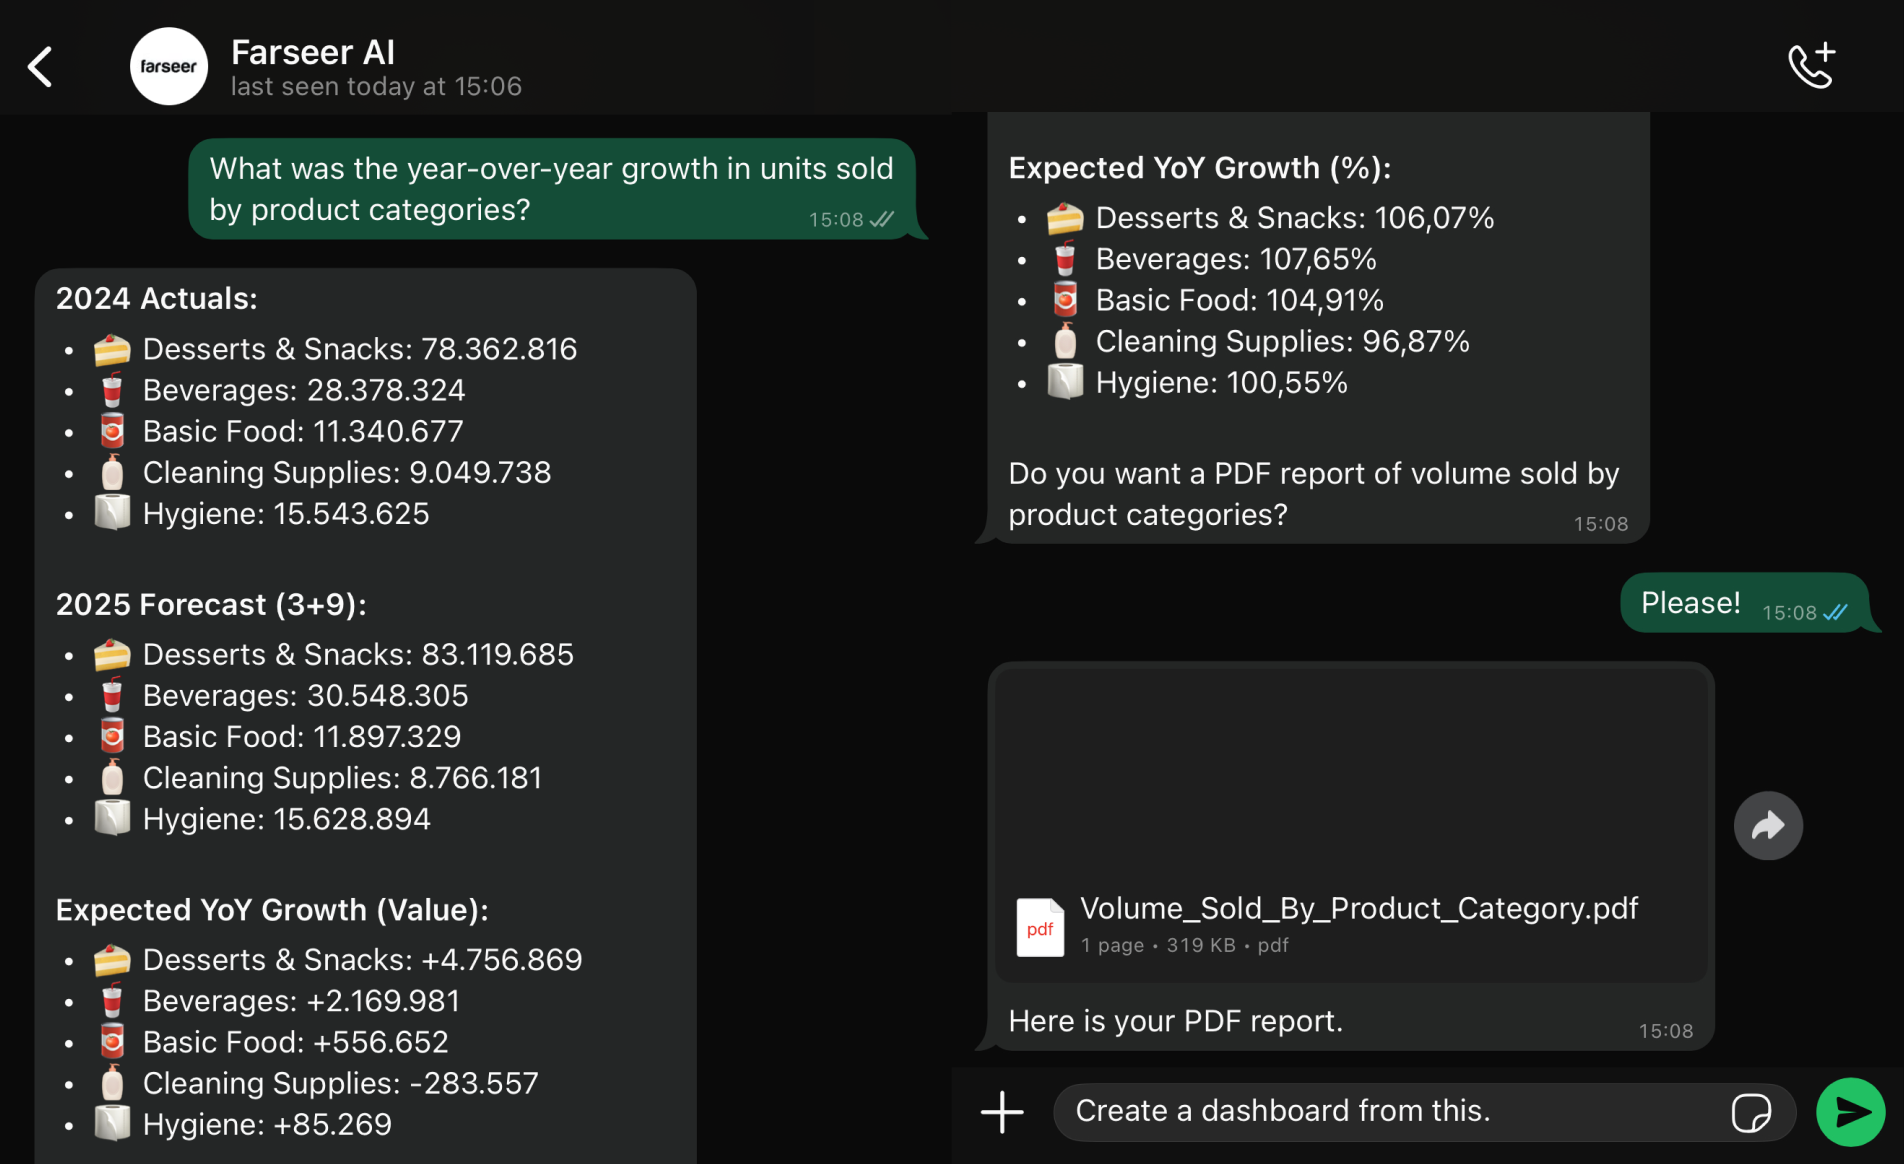Select the 'Here is your PDF report' message
This screenshot has height=1164, width=1904.
1176,1021
